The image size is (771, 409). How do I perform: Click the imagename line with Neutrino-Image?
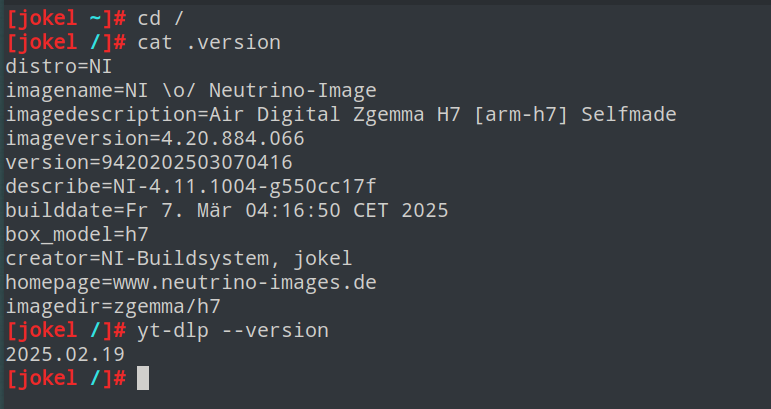[191, 90]
